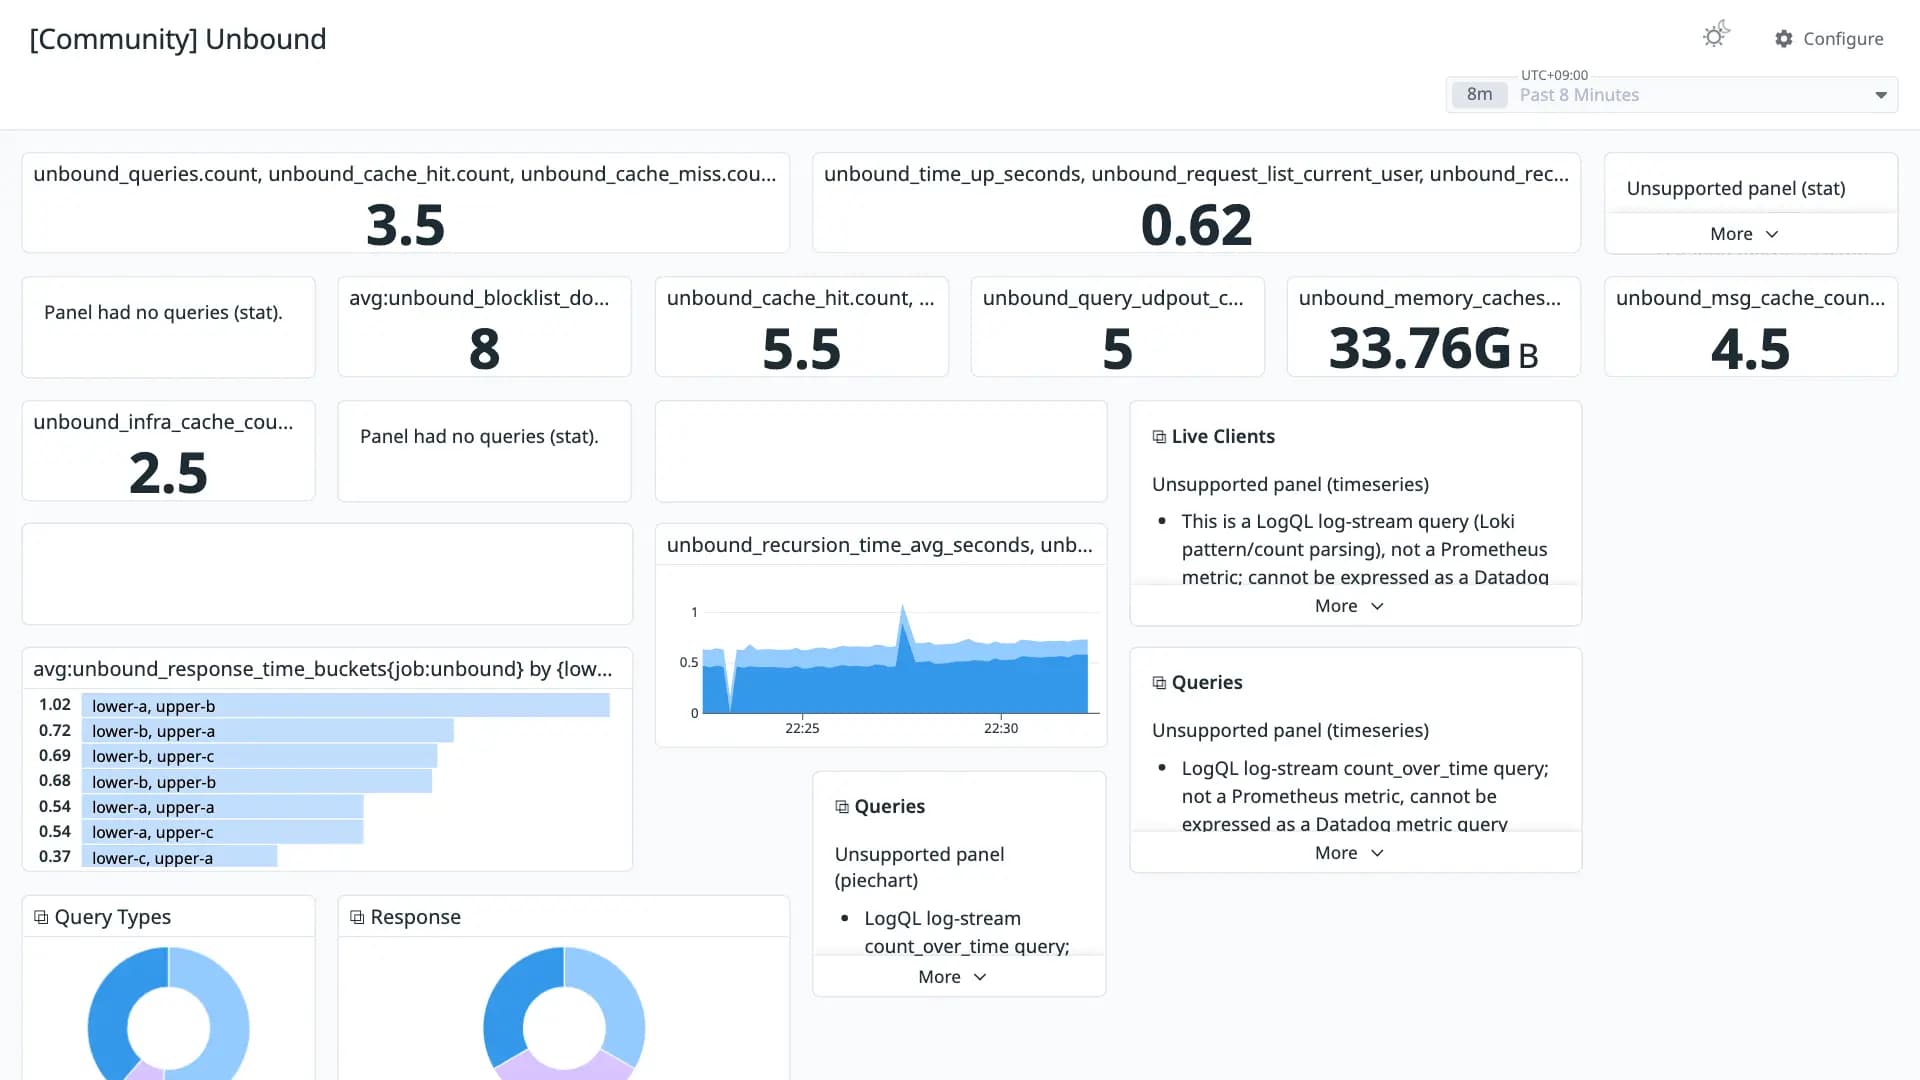
Task: Click the lower-a, upper-c bar row
Action: click(x=222, y=832)
